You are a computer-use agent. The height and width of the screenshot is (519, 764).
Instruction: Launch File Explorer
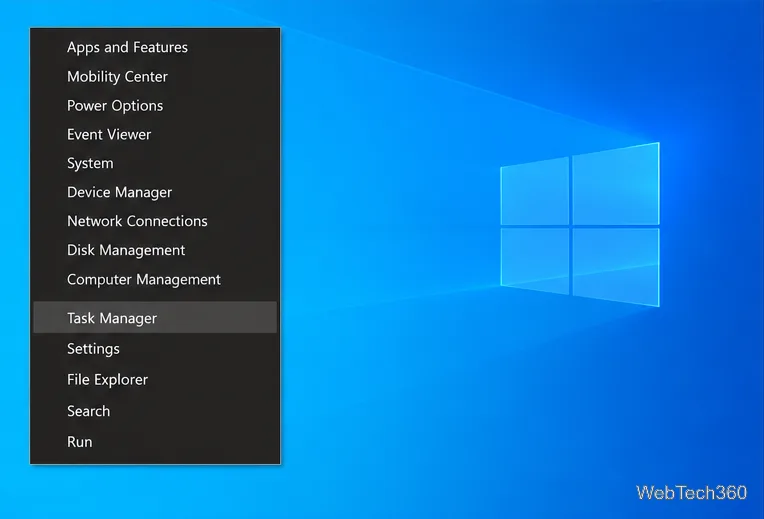tap(155, 380)
